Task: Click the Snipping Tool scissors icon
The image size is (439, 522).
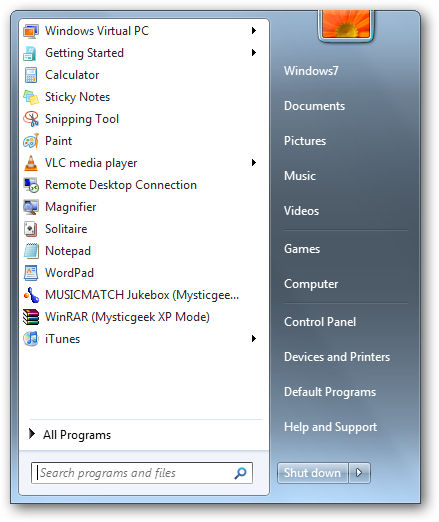Action: [x=31, y=119]
